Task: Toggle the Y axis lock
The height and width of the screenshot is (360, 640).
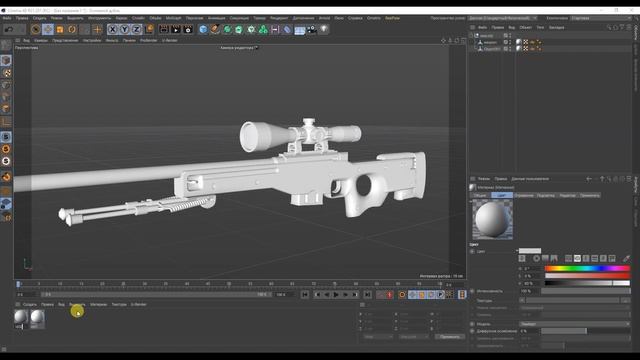Action: pos(124,29)
